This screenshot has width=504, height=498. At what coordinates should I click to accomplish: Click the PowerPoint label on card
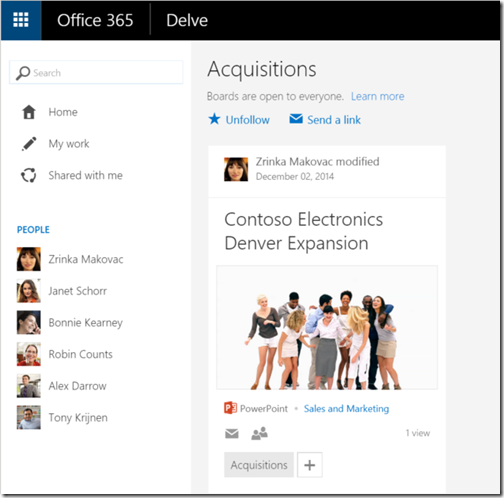click(x=264, y=408)
